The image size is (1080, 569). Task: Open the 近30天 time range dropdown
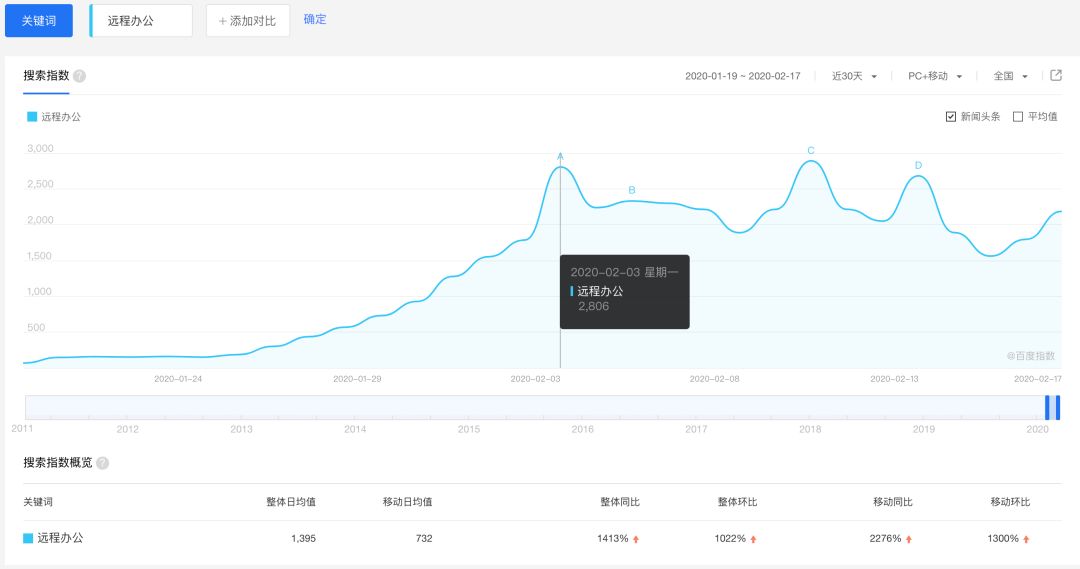point(854,76)
